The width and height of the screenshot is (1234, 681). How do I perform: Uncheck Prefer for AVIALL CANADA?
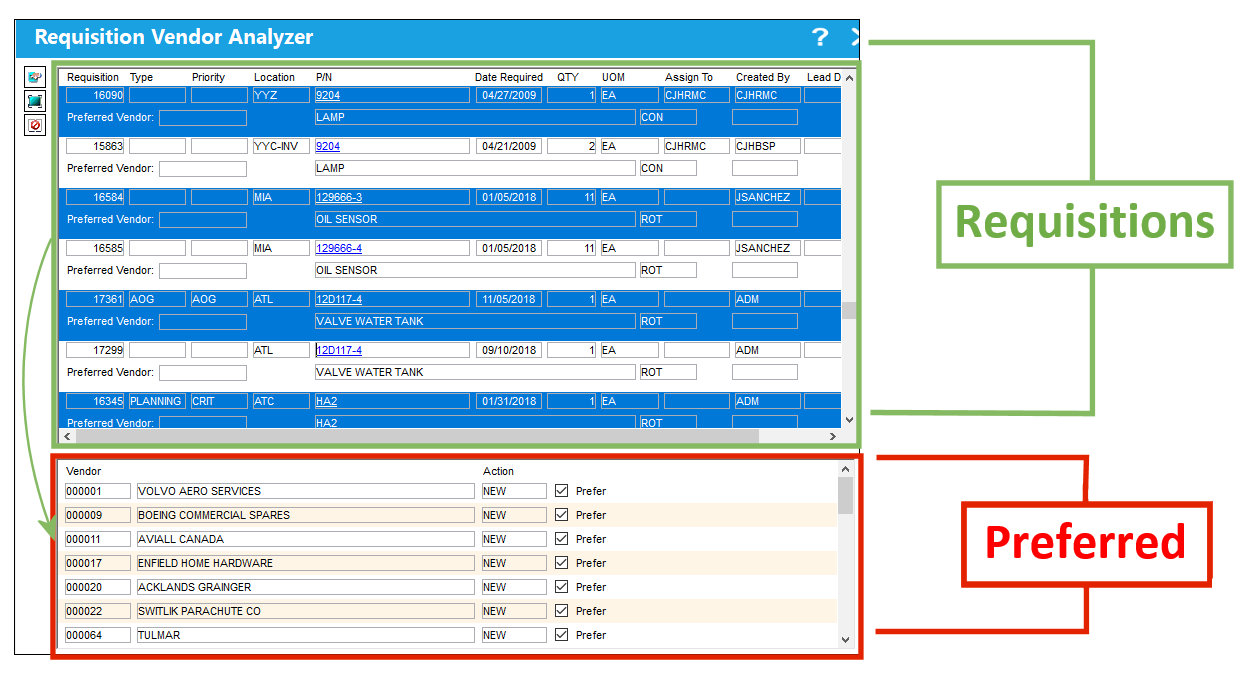(x=561, y=539)
